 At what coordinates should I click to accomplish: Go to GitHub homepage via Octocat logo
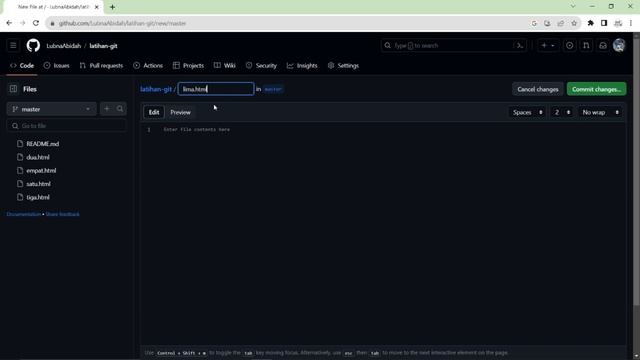[33, 46]
